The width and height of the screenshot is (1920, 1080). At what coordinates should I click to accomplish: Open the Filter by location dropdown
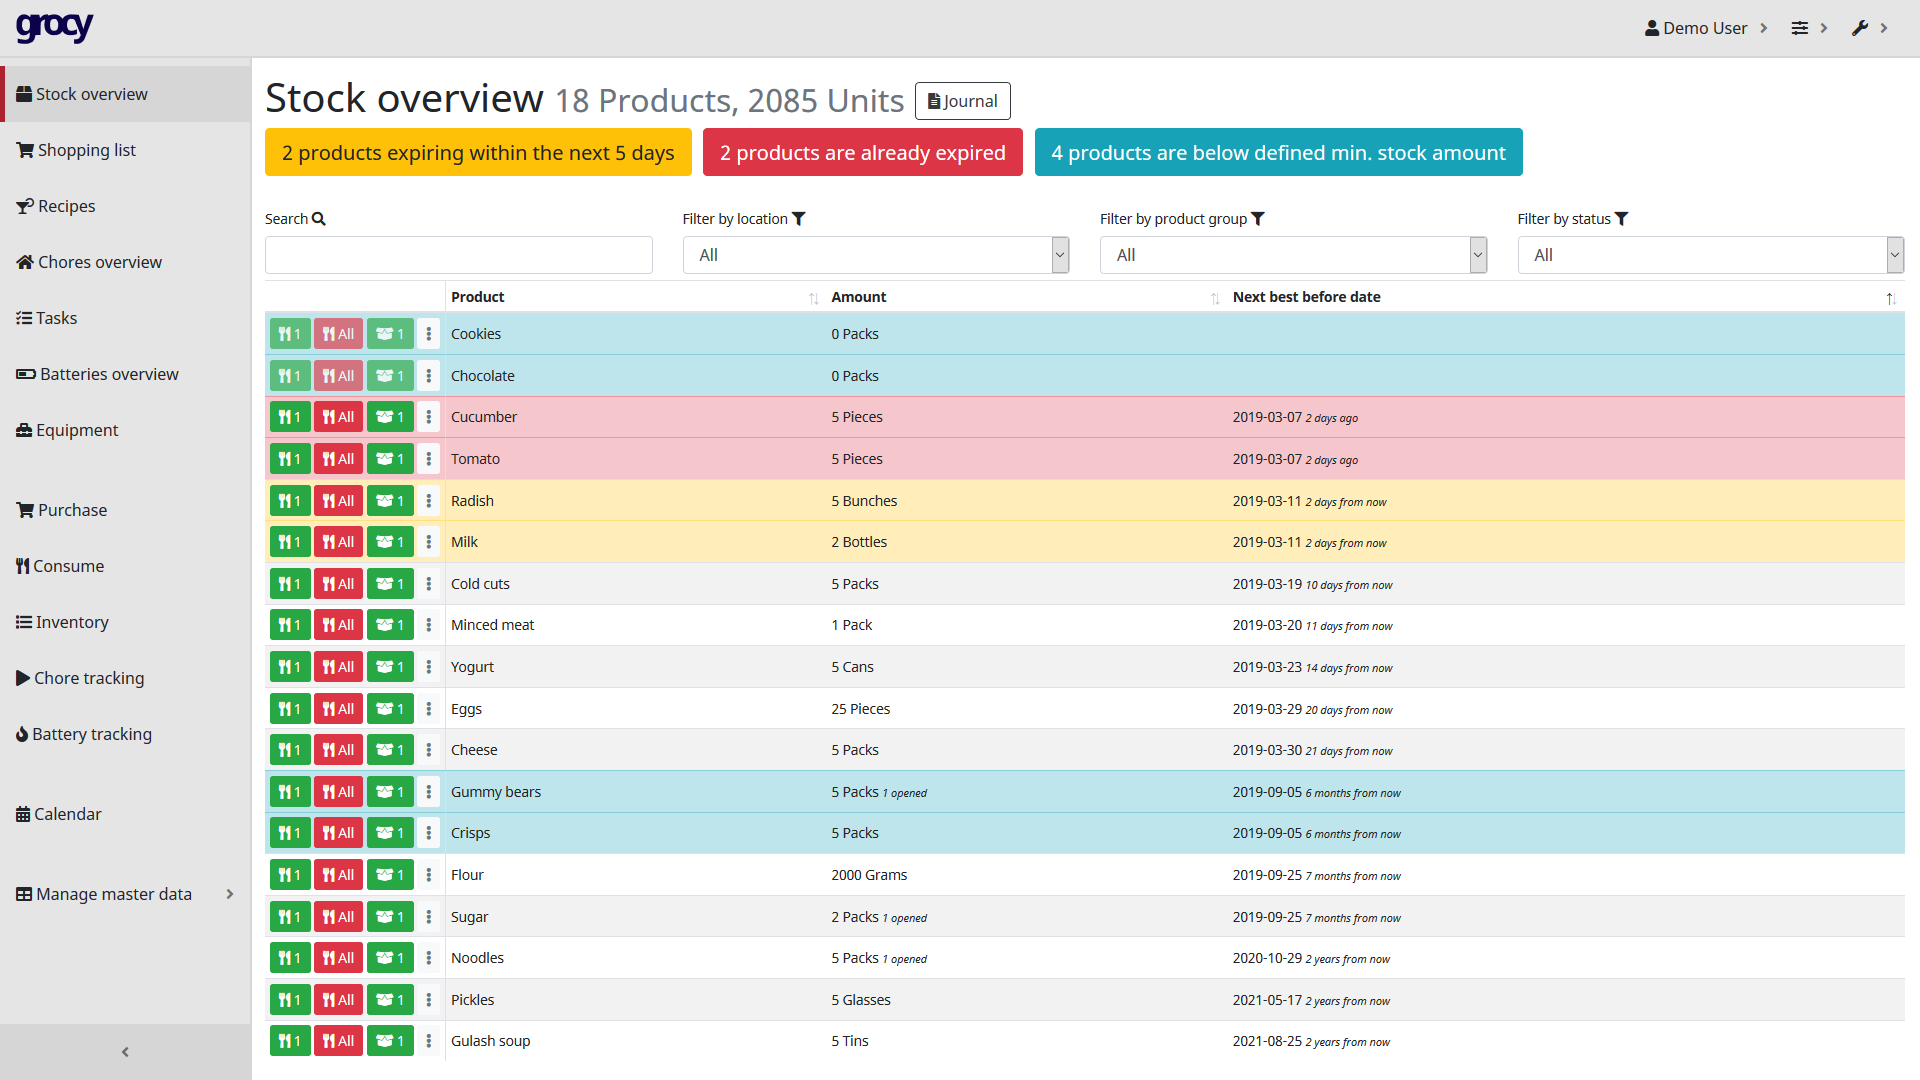[x=875, y=255]
